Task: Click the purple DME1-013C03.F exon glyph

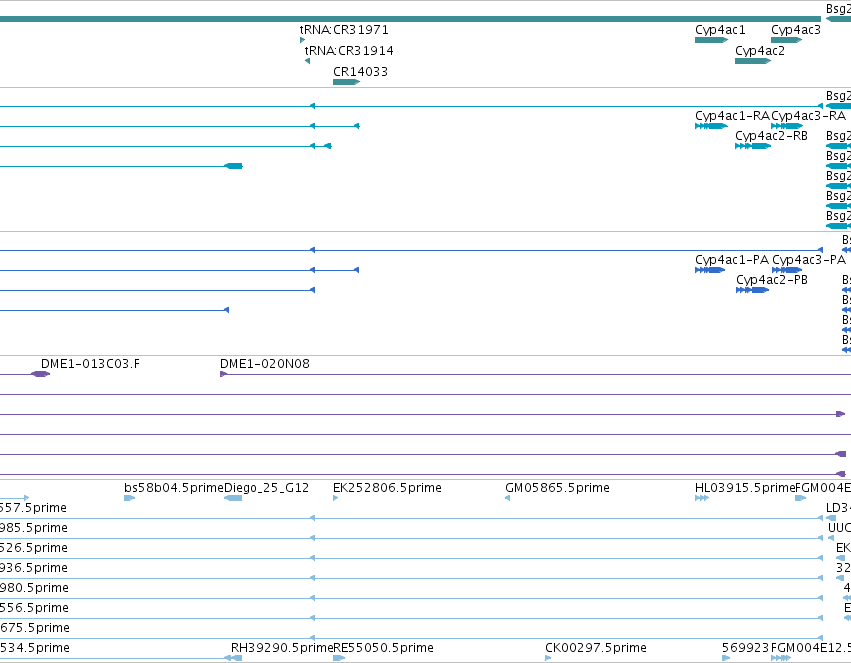Action: (40, 374)
